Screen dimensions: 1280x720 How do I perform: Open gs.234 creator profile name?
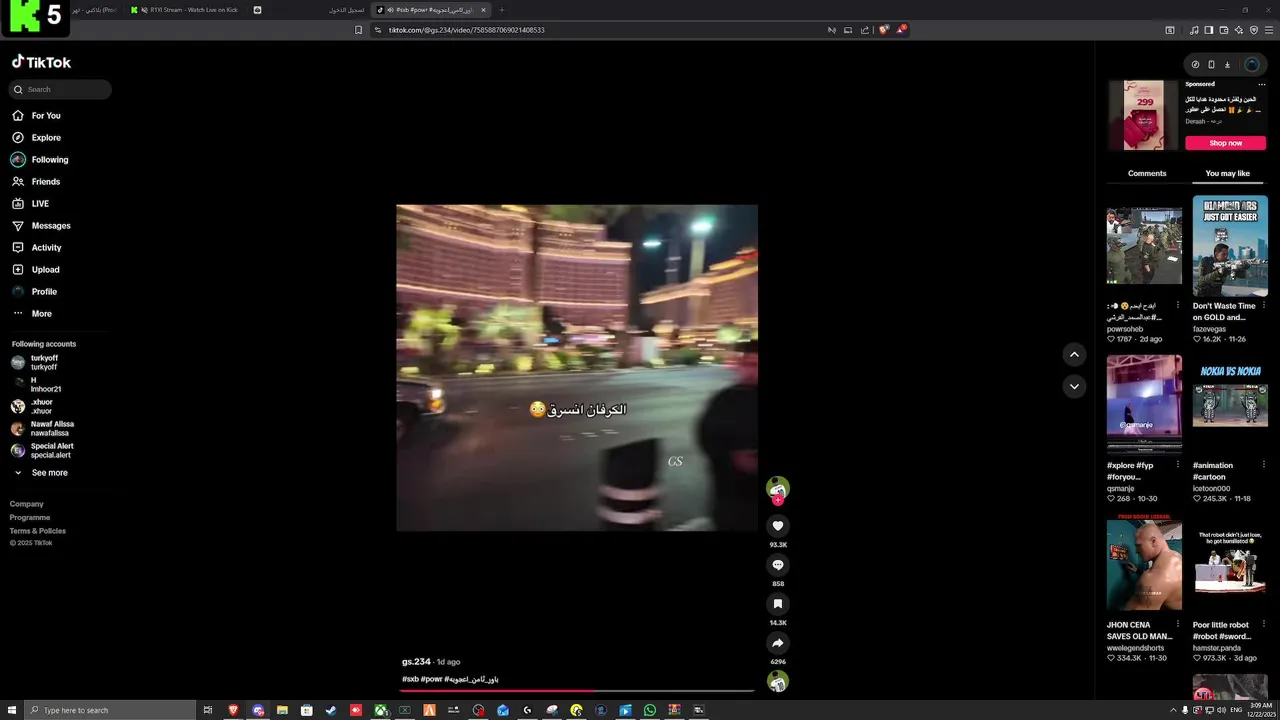416,662
